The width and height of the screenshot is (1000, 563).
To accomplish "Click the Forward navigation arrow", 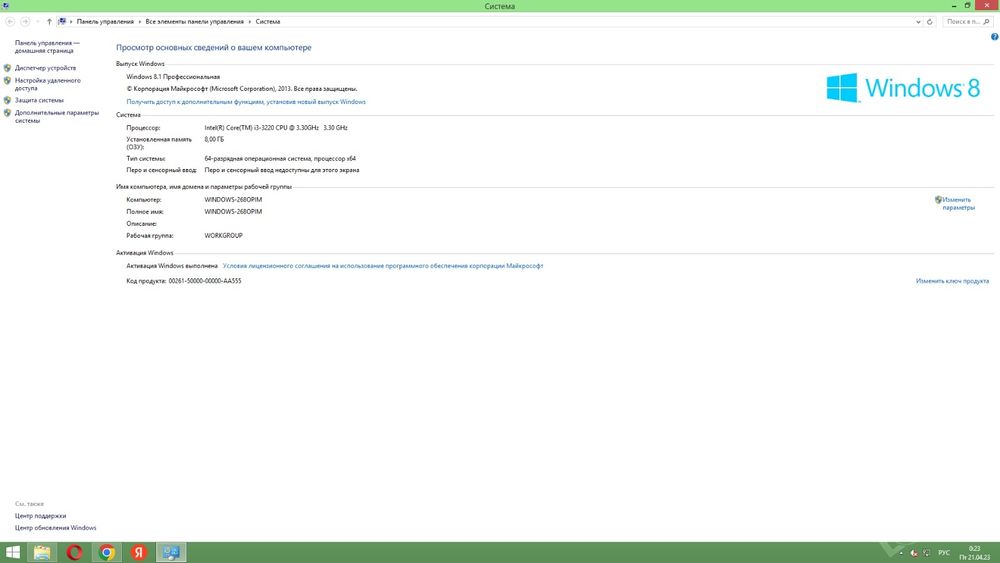I will tap(25, 22).
